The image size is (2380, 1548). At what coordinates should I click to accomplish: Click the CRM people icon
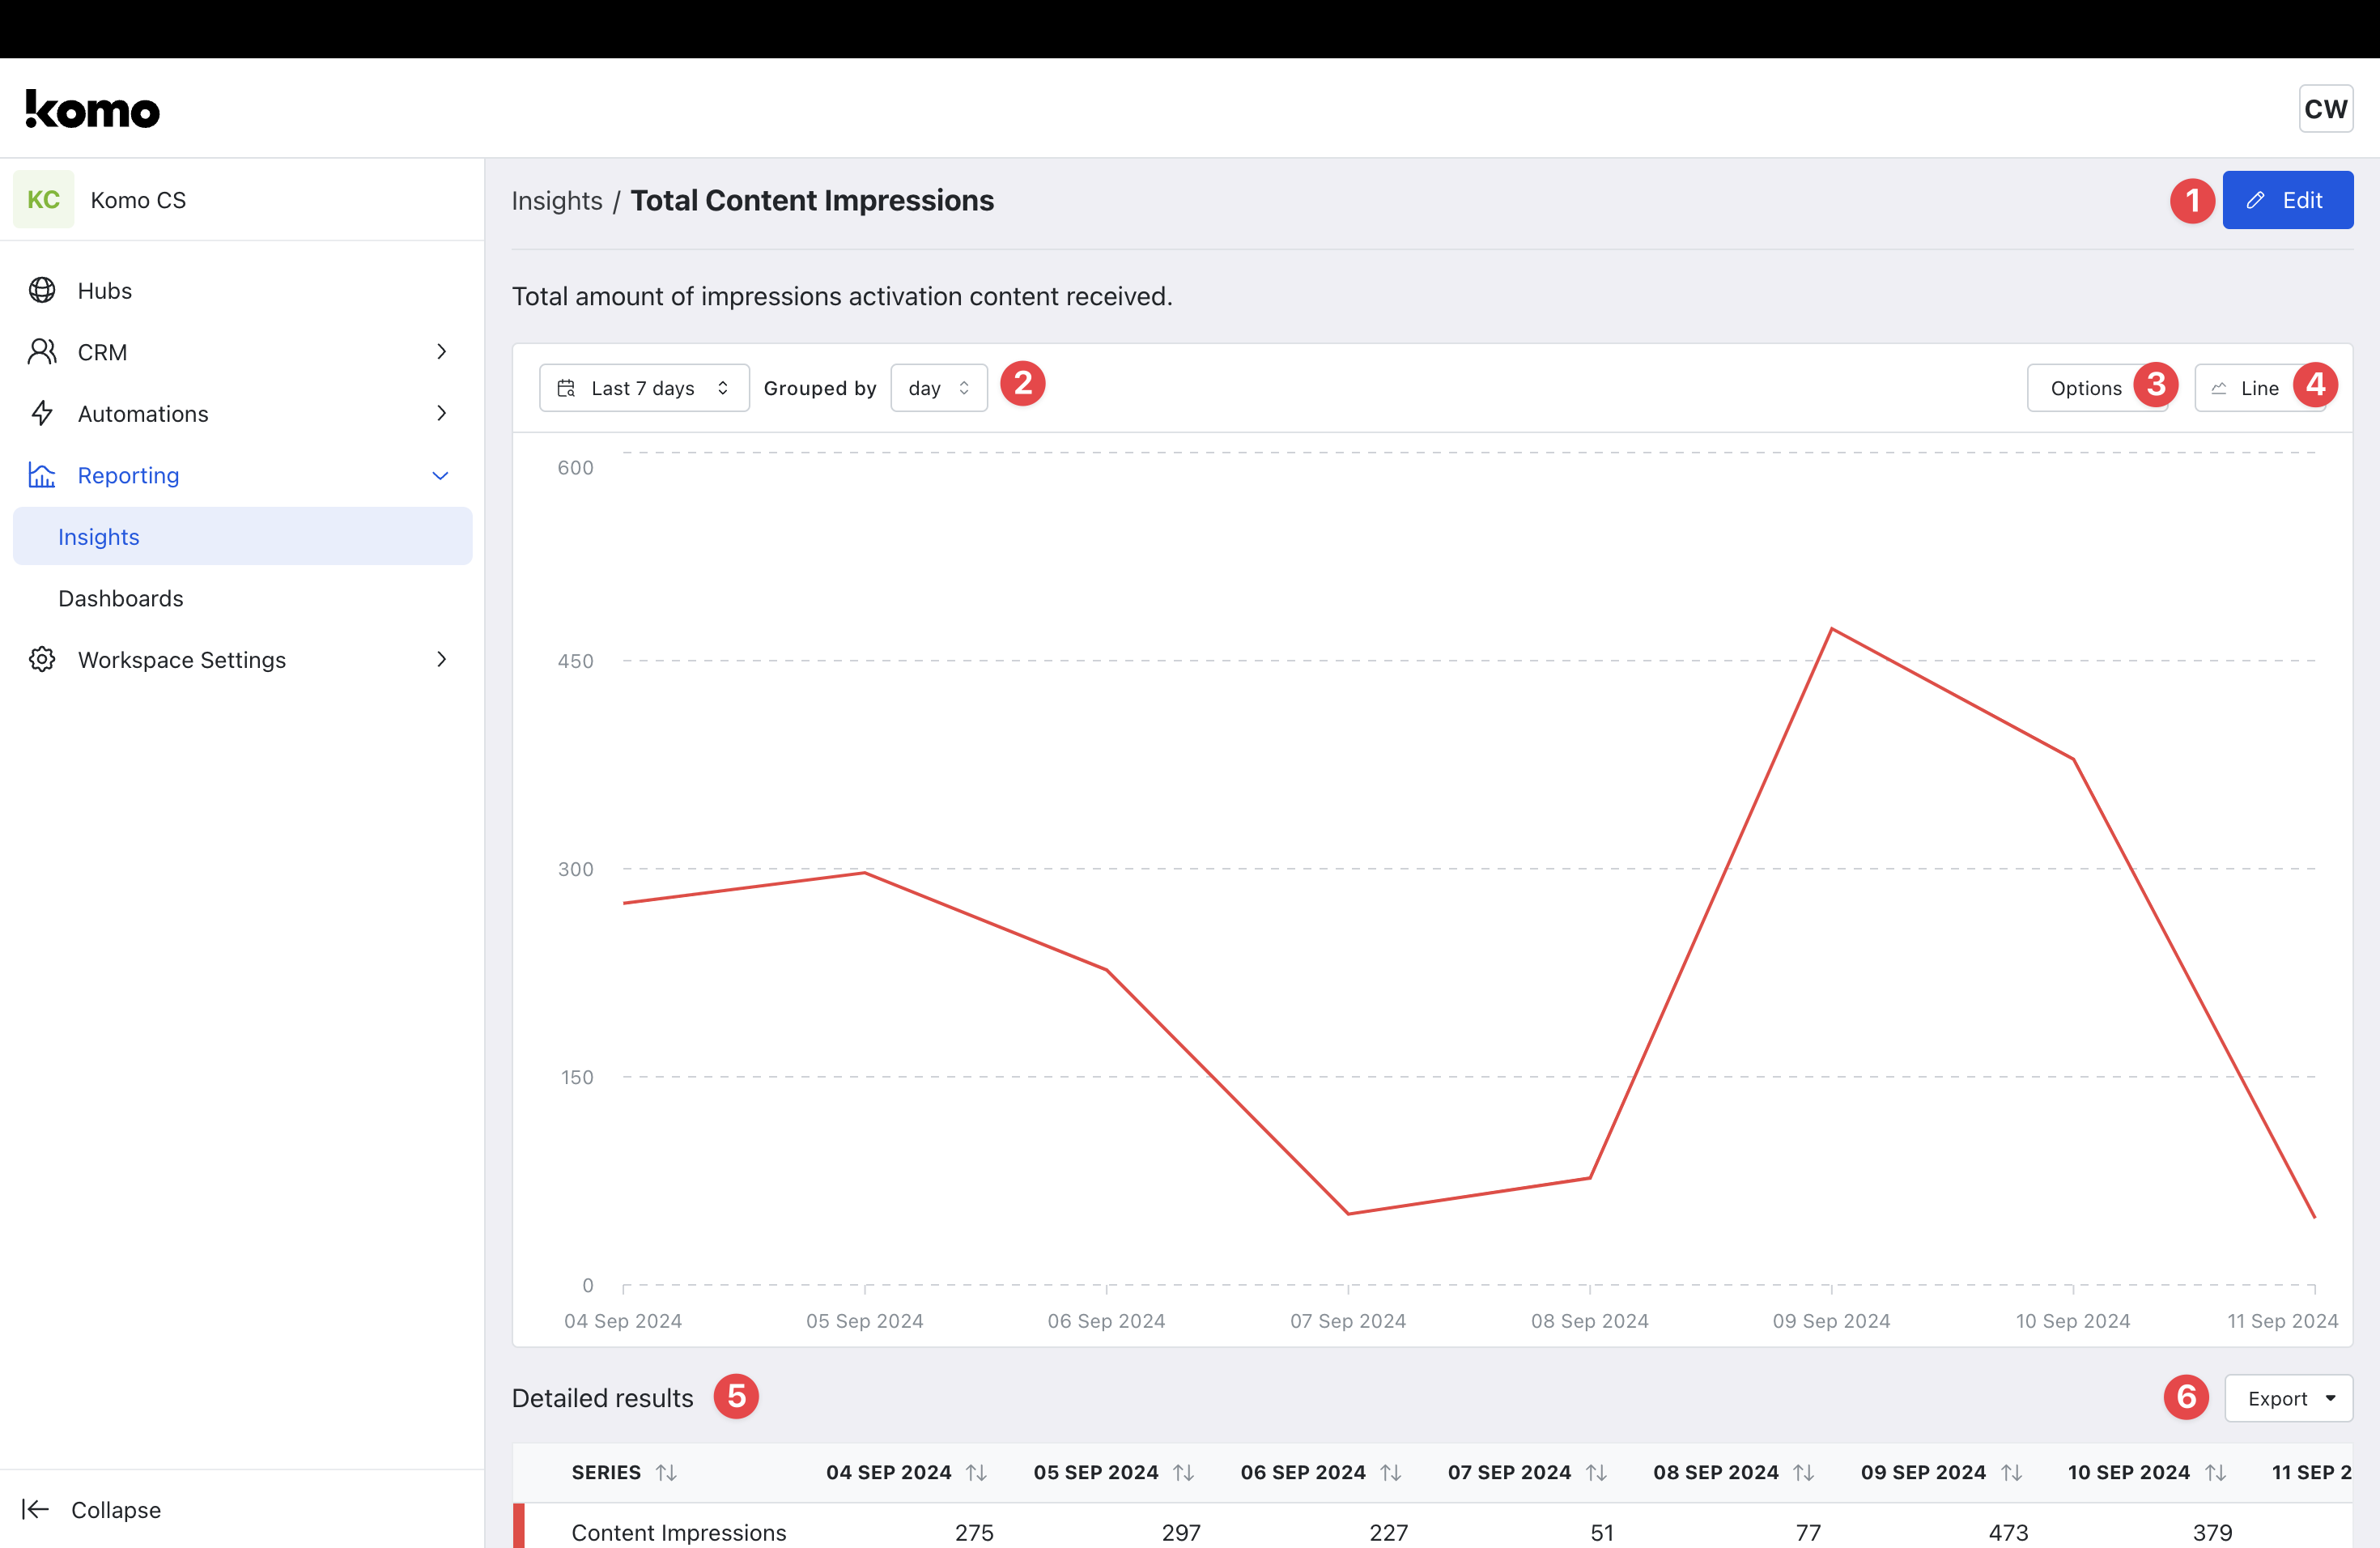point(42,352)
